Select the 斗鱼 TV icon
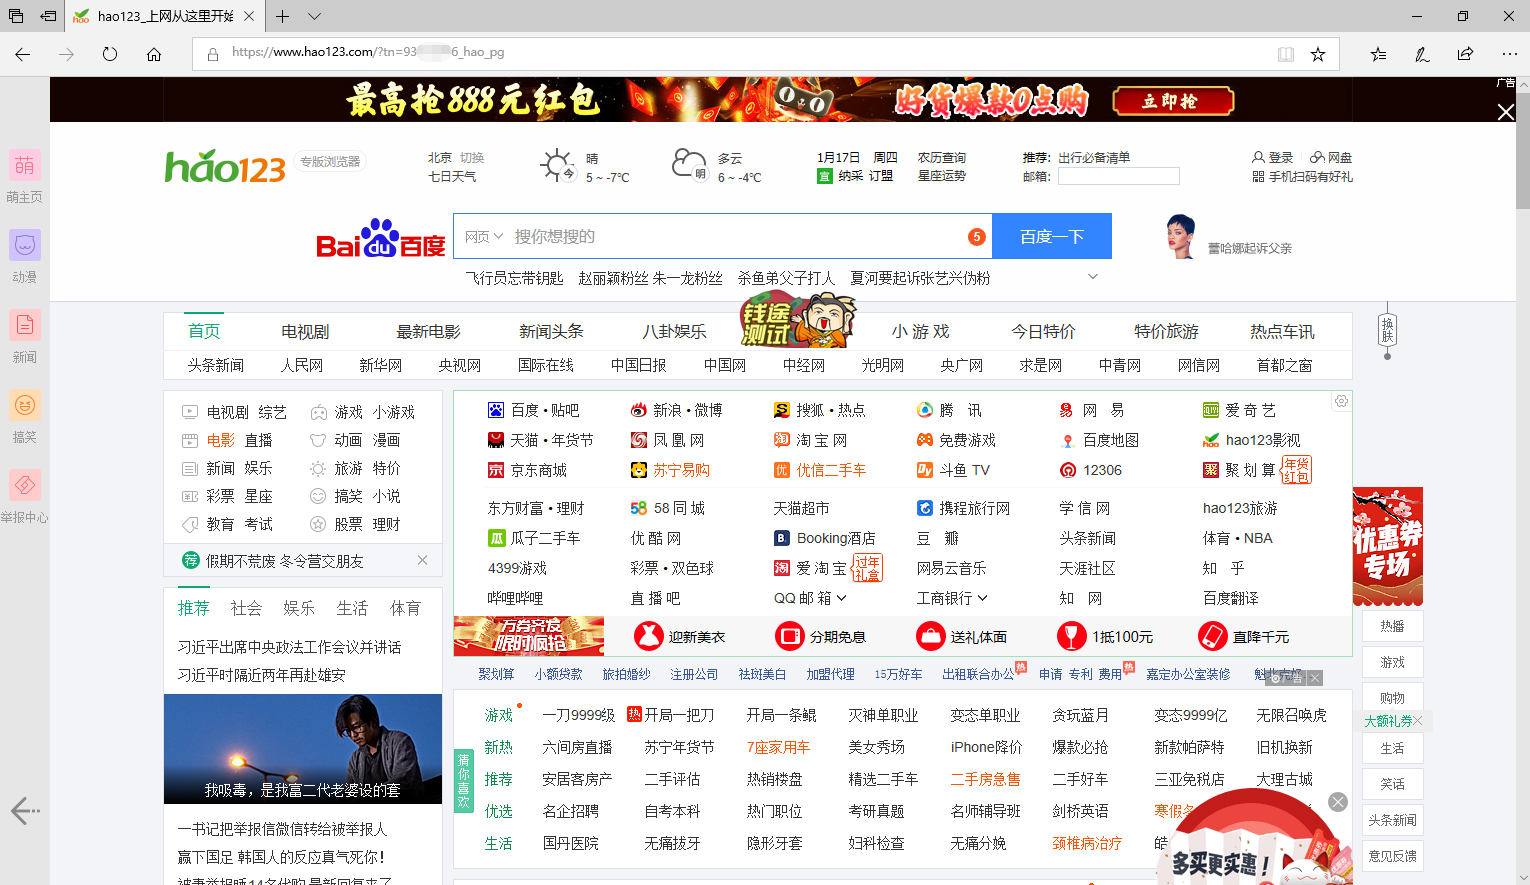This screenshot has width=1530, height=885. coord(924,469)
